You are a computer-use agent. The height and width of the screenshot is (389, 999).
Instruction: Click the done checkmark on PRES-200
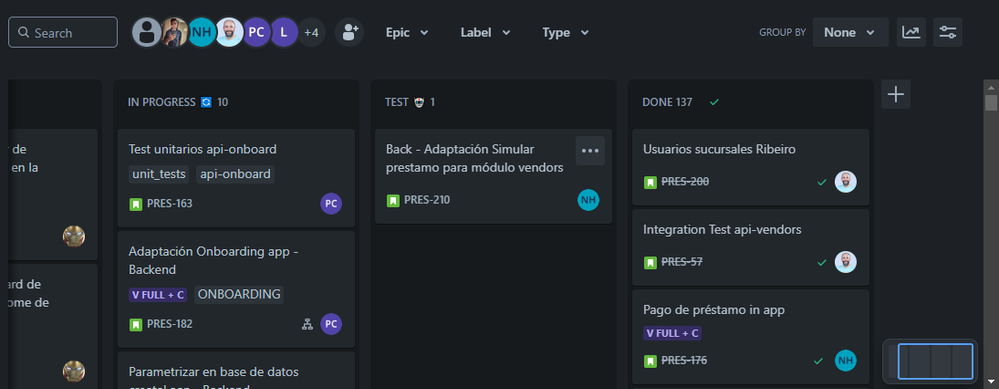point(822,183)
